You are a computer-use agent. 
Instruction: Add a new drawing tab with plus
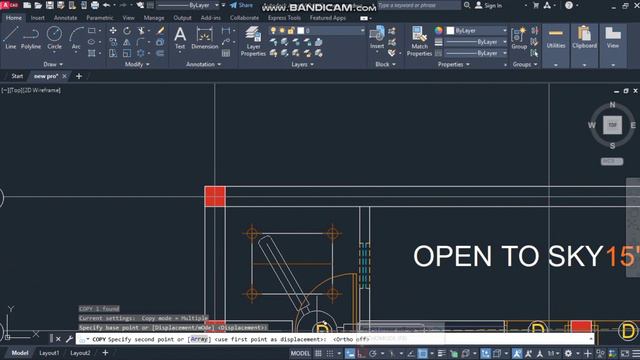[79, 76]
